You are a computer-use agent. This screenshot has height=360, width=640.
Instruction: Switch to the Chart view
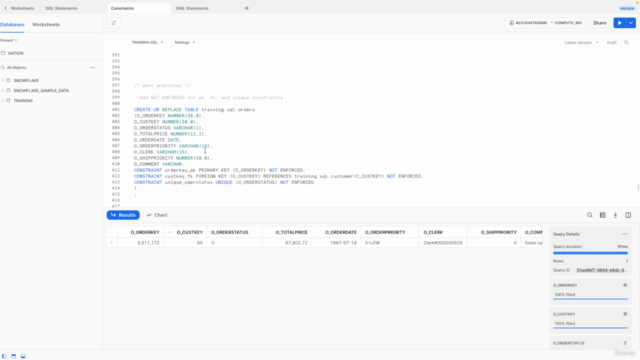coord(157,215)
